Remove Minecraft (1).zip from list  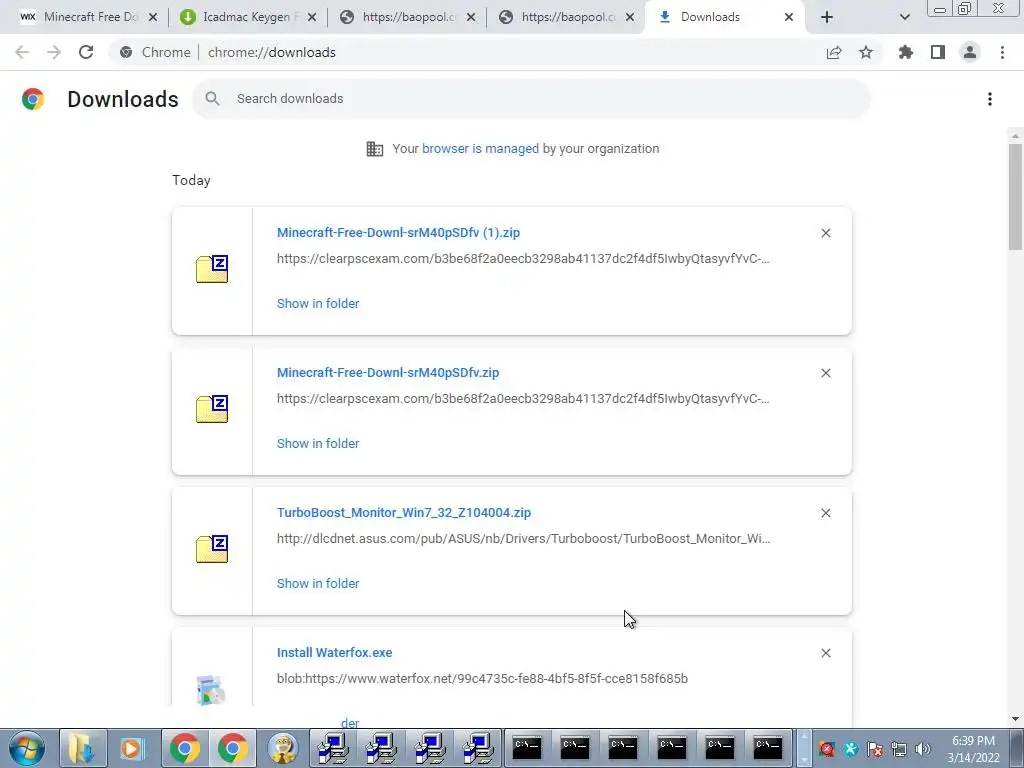[826, 233]
